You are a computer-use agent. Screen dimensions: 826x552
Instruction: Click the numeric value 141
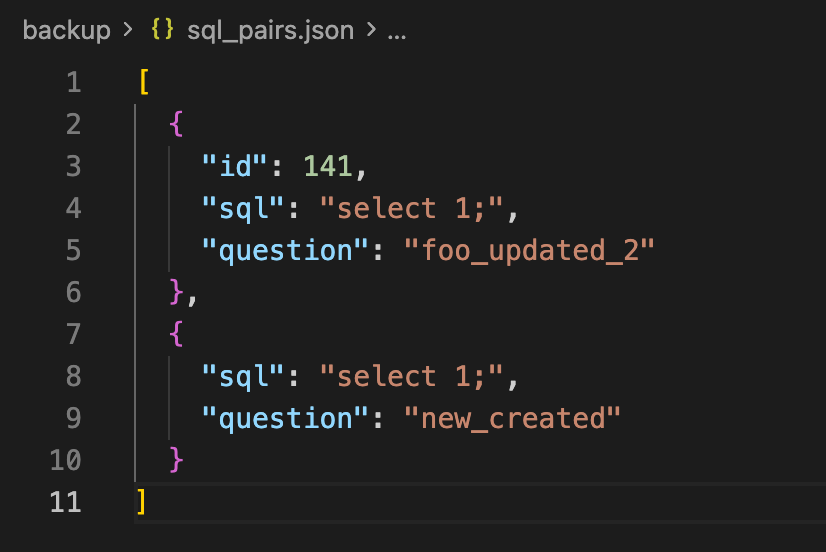click(328, 166)
